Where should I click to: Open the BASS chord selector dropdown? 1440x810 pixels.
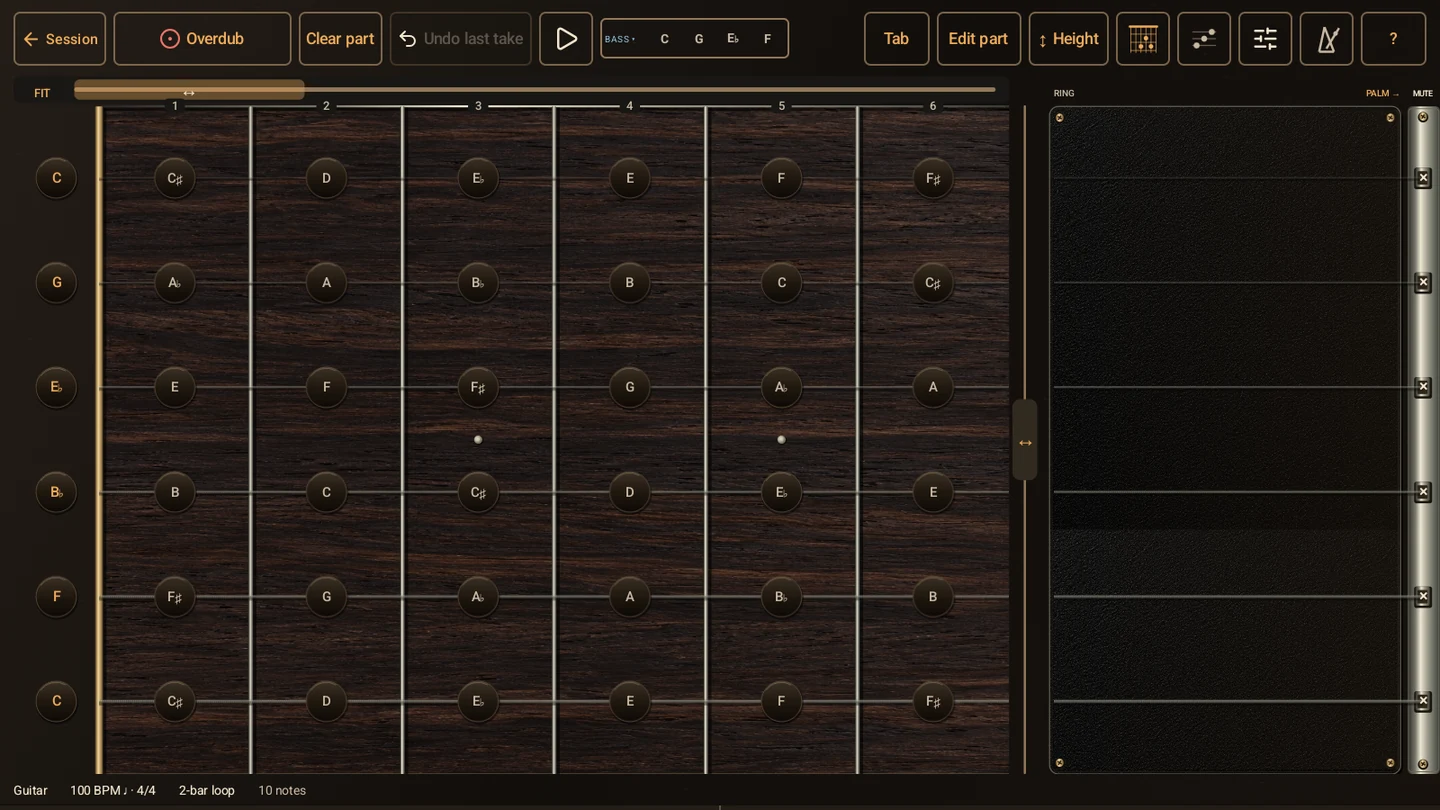coord(620,39)
